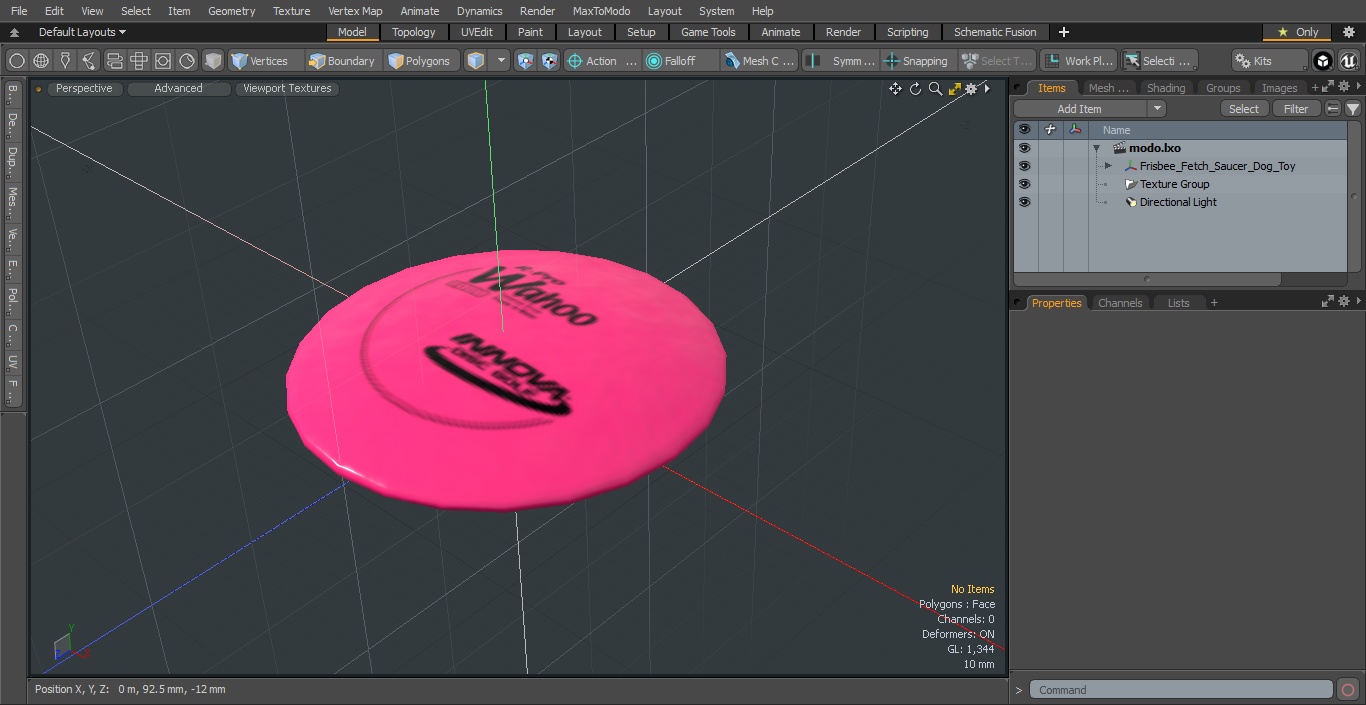The height and width of the screenshot is (705, 1366).
Task: Open the dropdown arrow beside Items mode cube
Action: click(502, 61)
